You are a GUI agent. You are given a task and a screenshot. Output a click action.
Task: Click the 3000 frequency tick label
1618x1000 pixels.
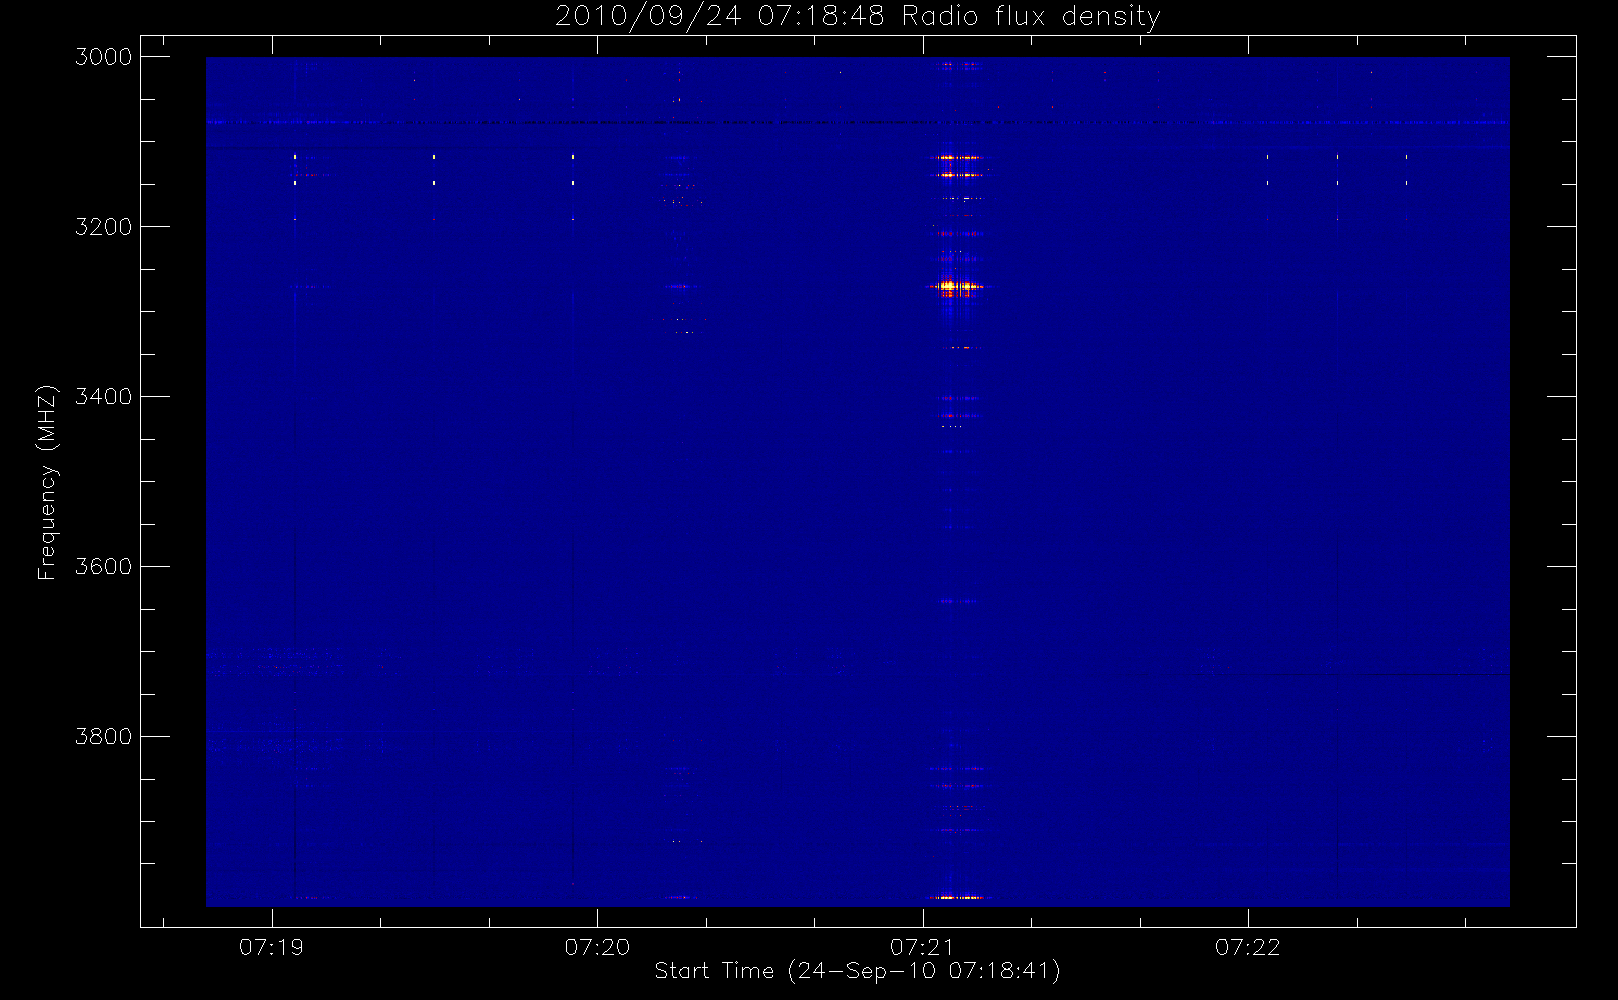104,57
